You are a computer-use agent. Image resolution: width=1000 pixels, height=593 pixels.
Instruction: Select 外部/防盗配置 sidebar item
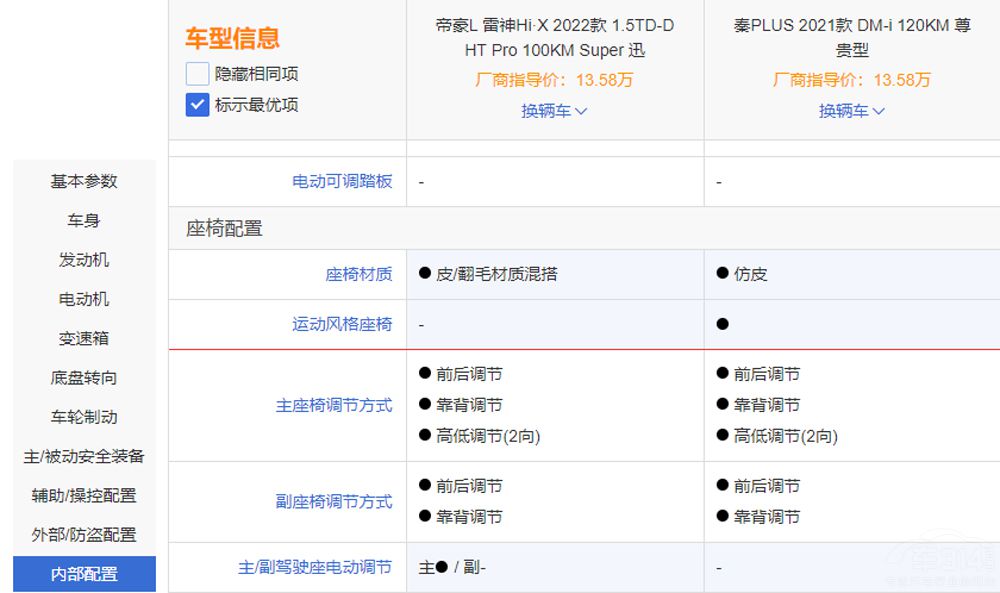(84, 535)
